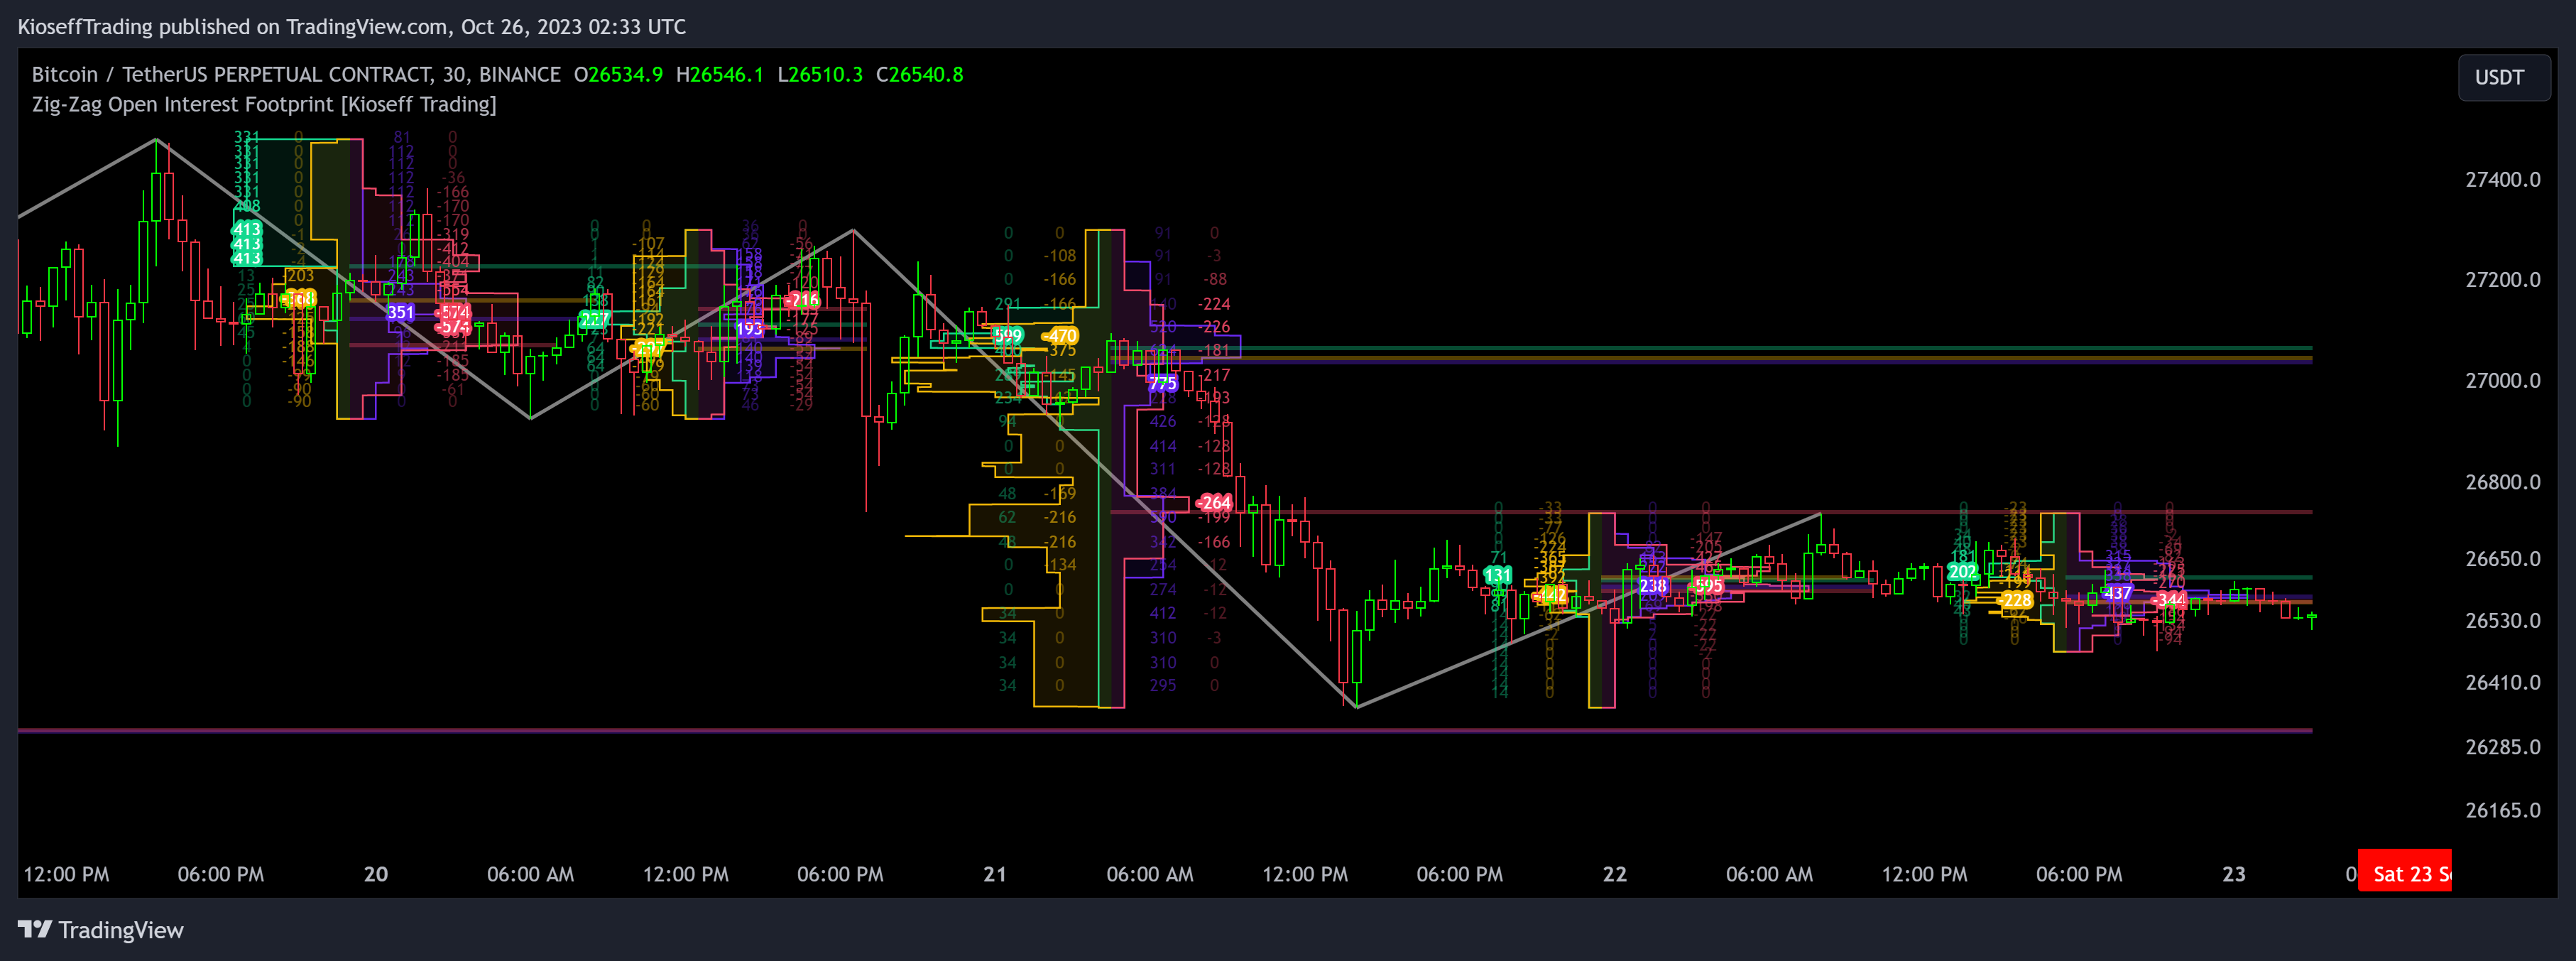Open the TradingView logo link

[x=101, y=930]
